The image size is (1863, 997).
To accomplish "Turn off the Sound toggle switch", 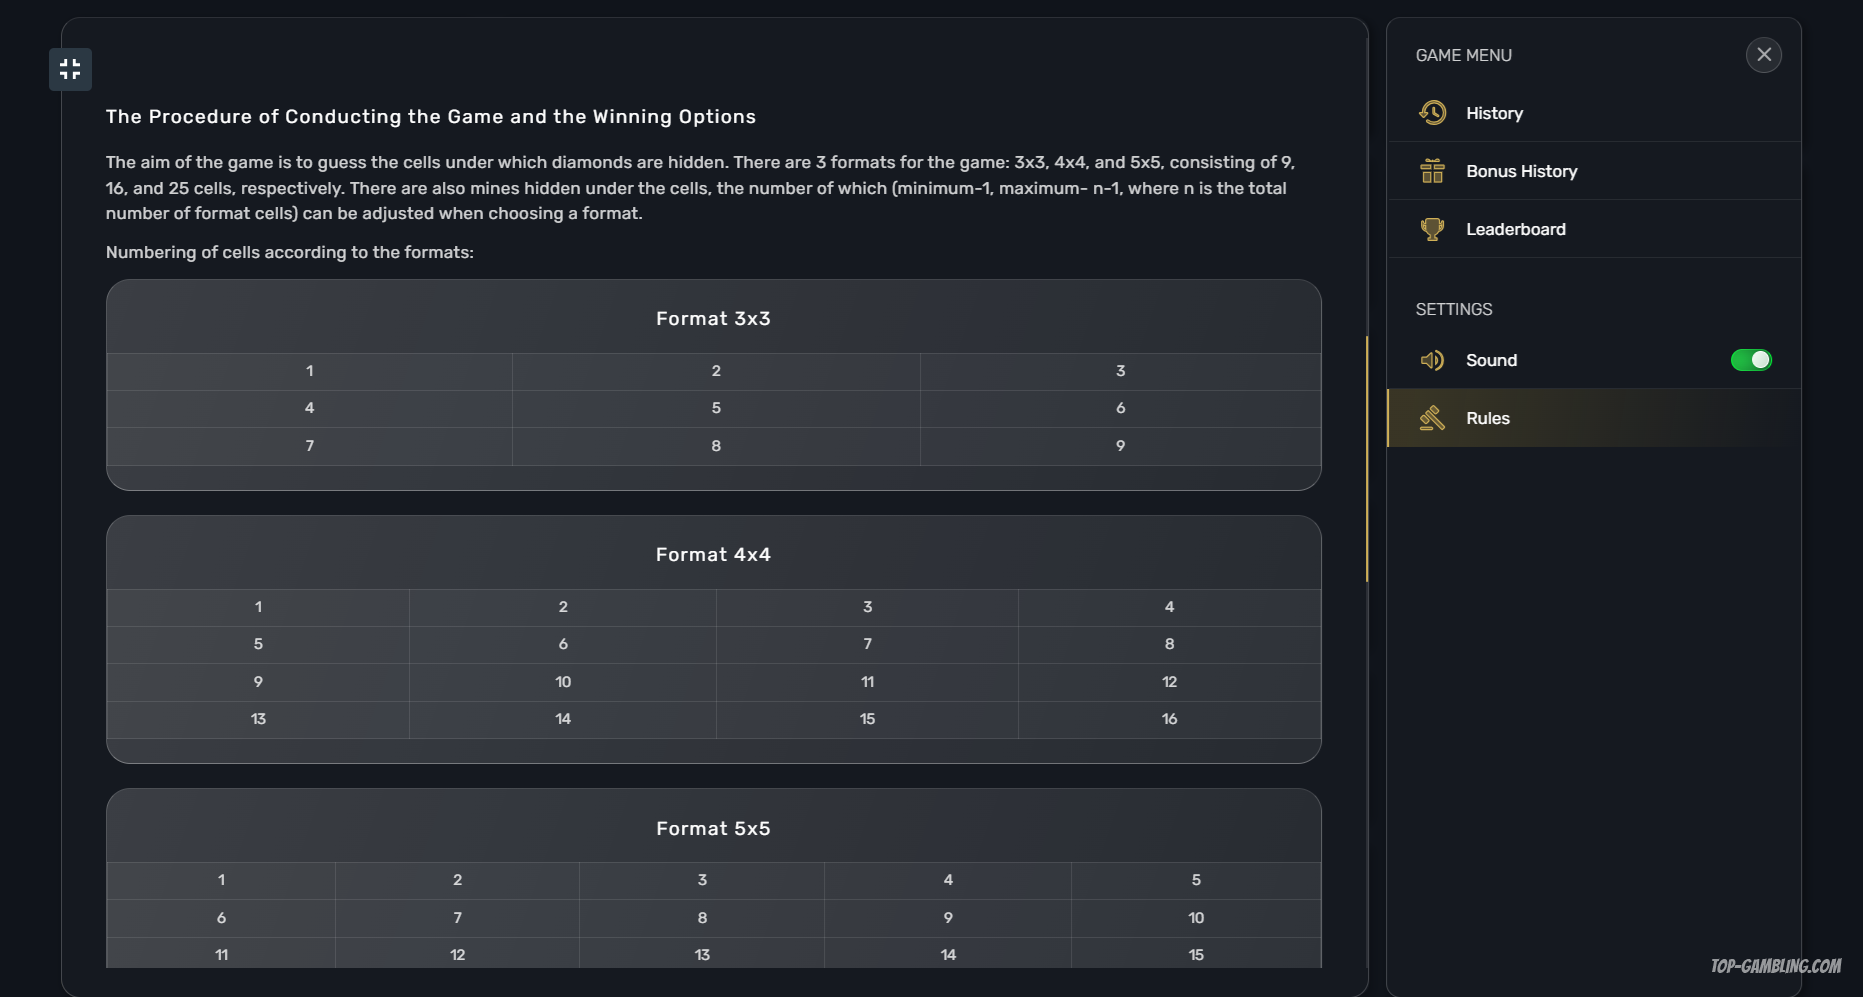I will 1750,360.
